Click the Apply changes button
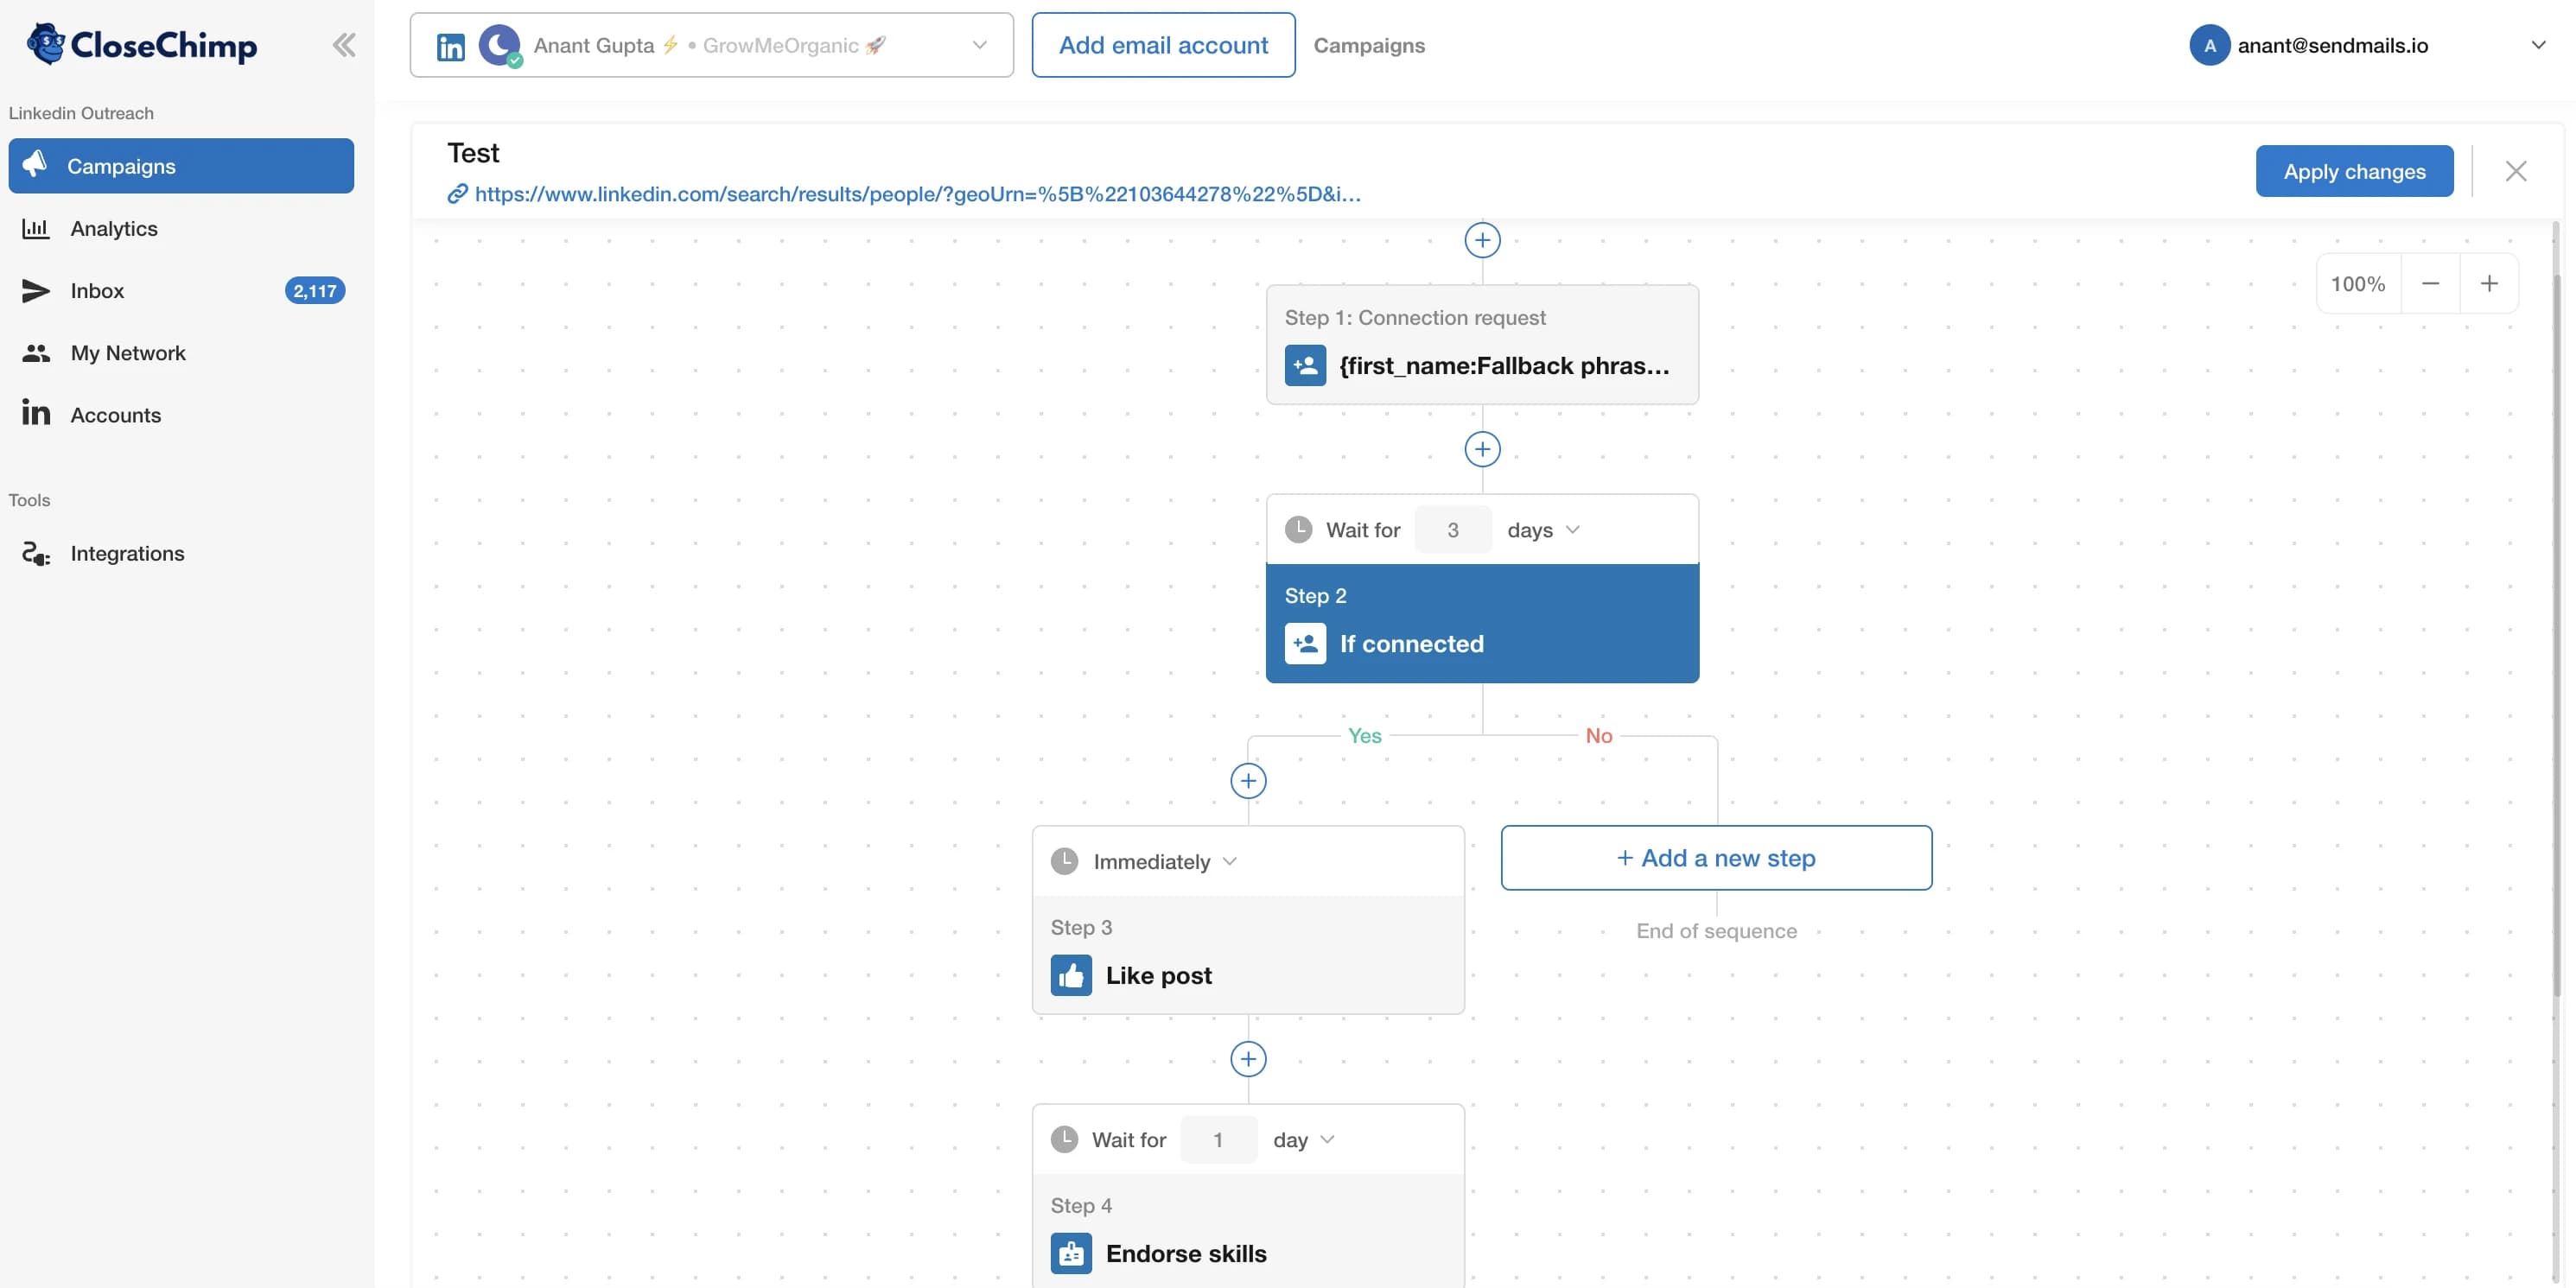Screen dimensions: 2576x1288 [x=2354, y=171]
